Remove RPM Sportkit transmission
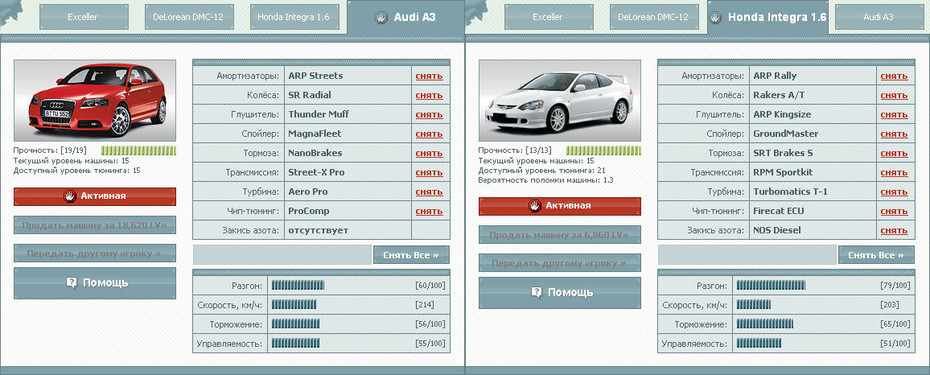Image resolution: width=930 pixels, height=375 pixels. [894, 173]
